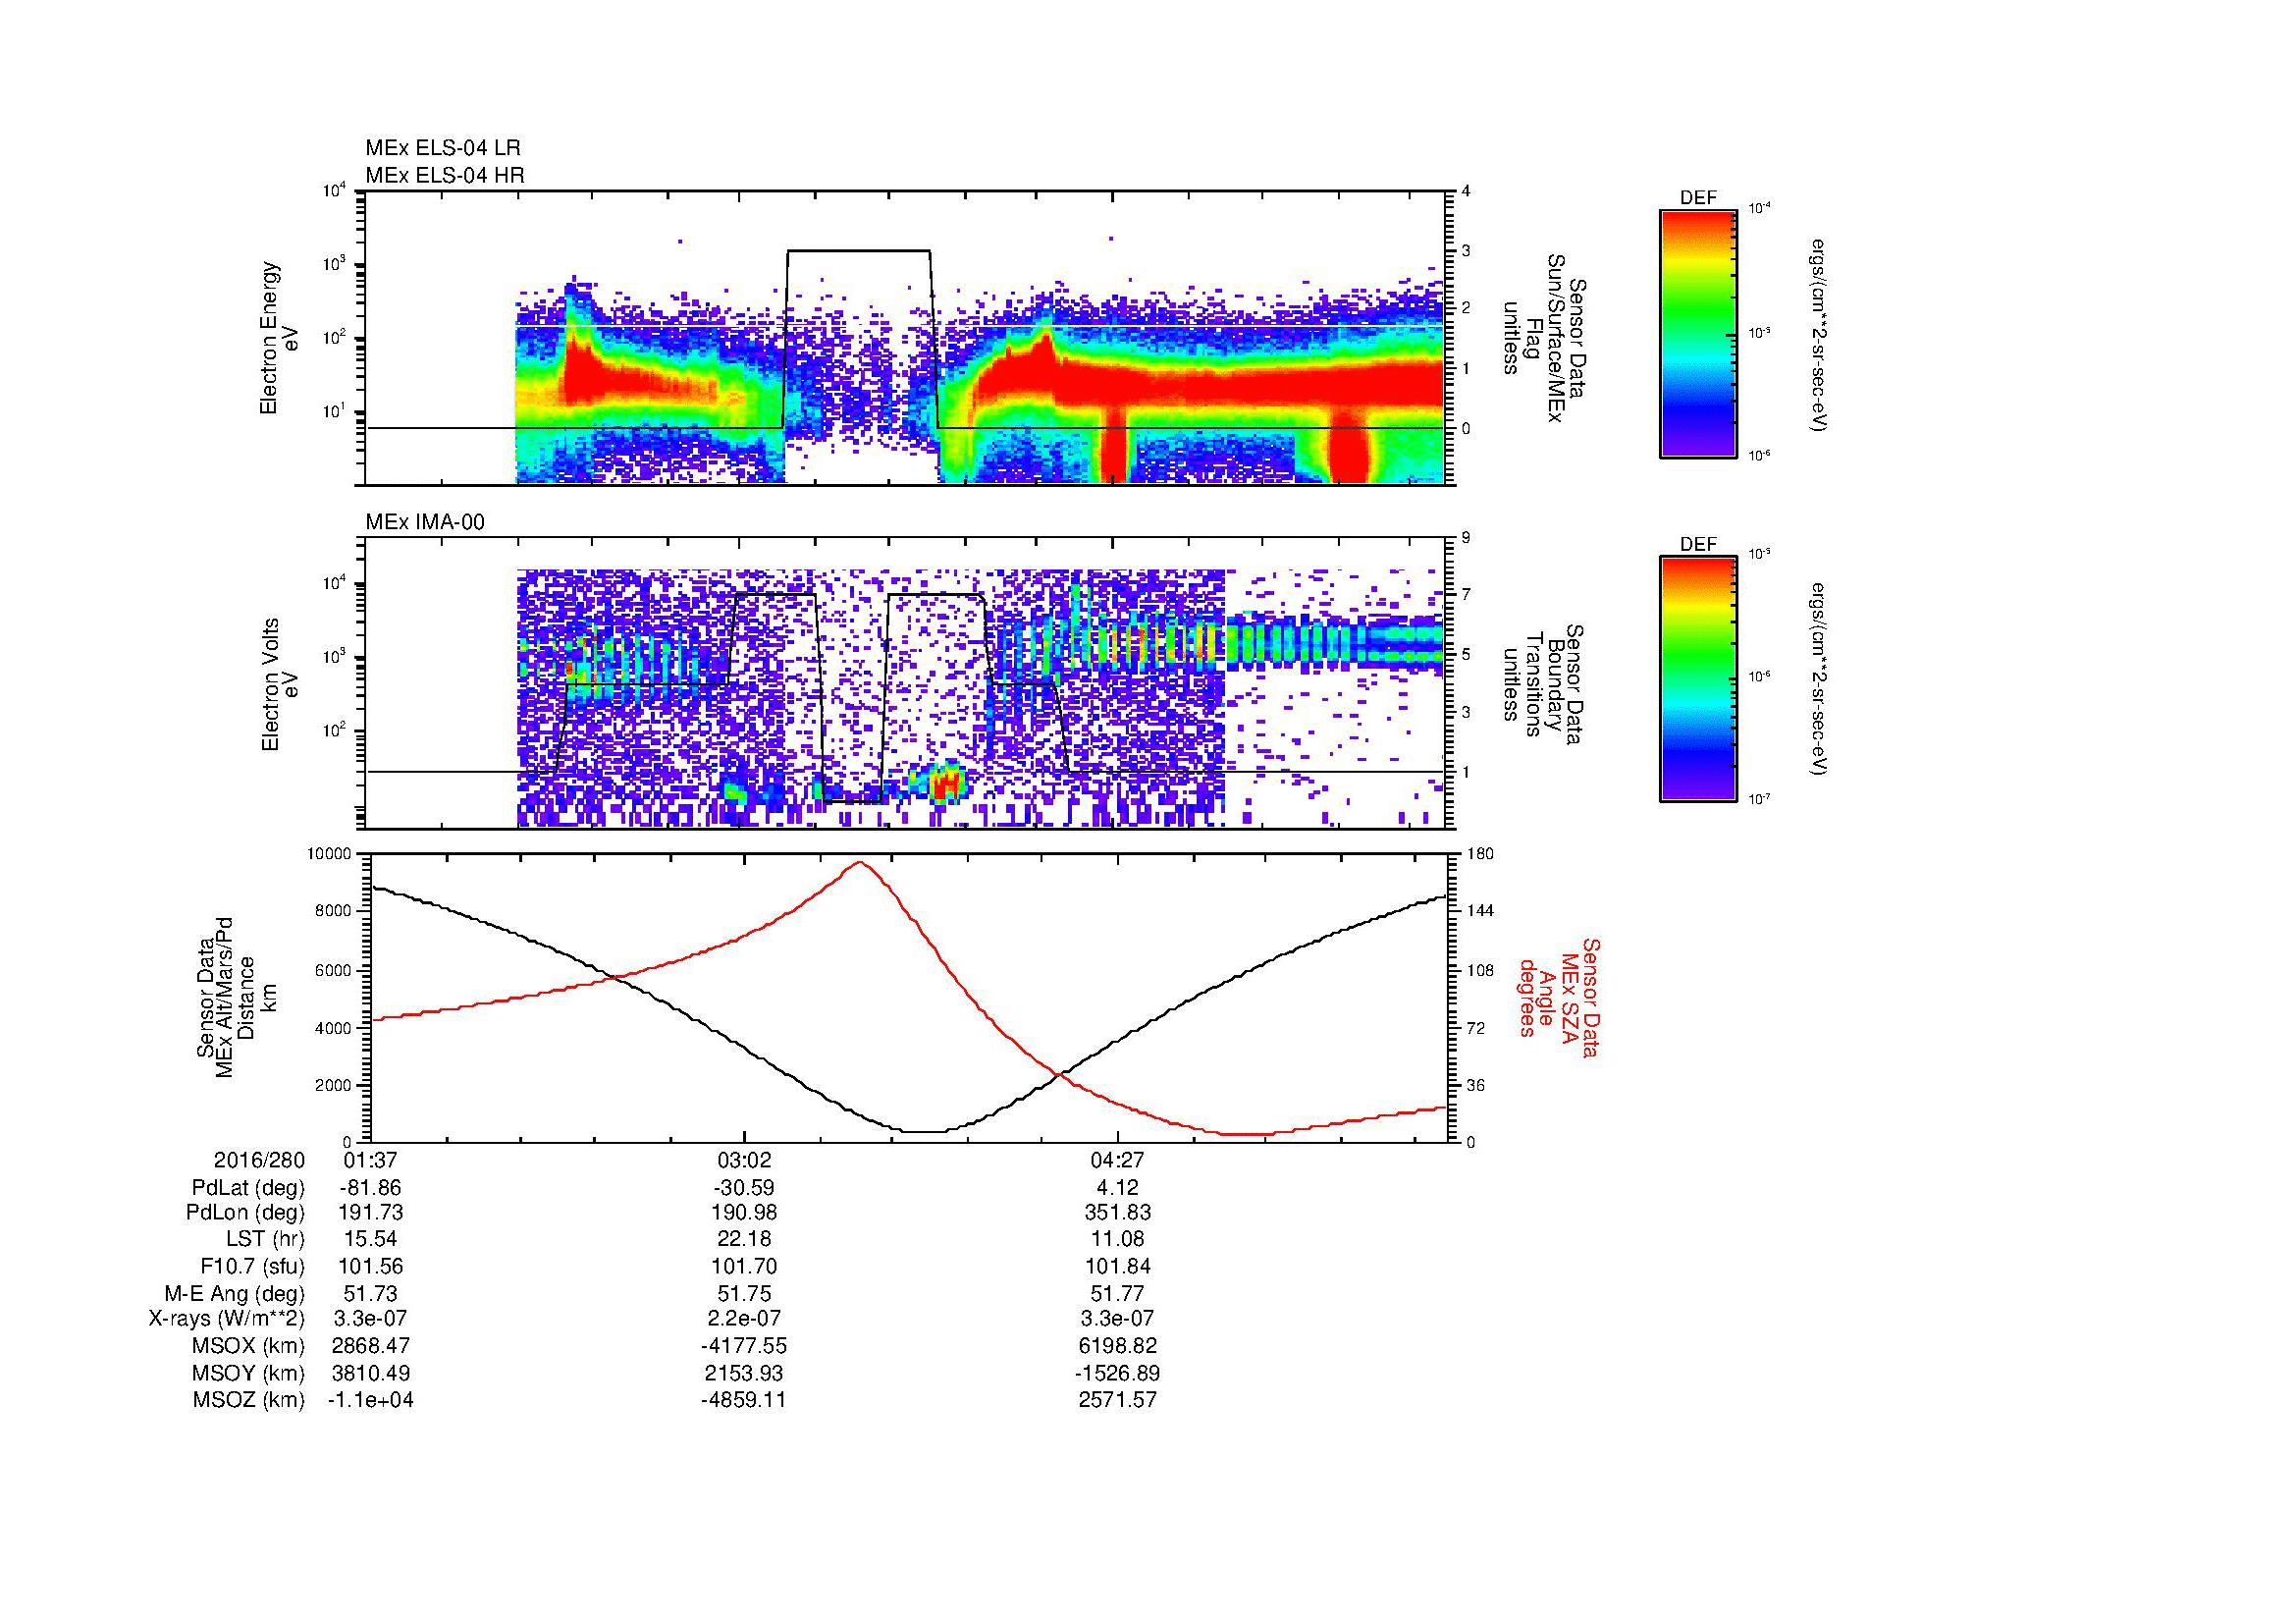The width and height of the screenshot is (2296, 1623).
Task: Click the 'PdLat (deg)' row label
Action: coord(248,1188)
